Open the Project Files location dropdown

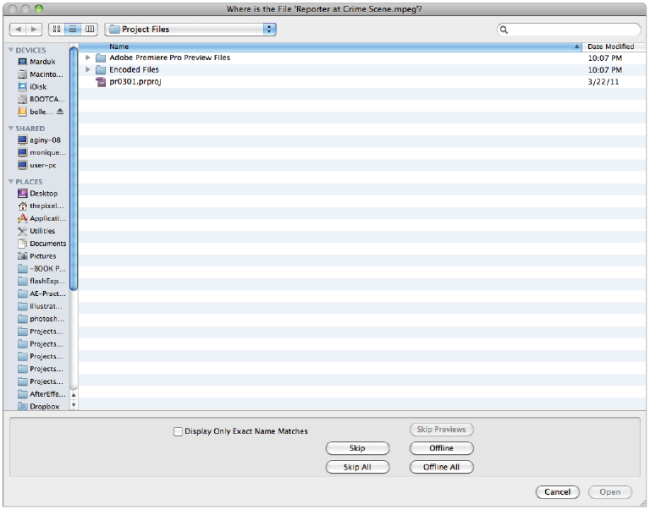[190, 30]
